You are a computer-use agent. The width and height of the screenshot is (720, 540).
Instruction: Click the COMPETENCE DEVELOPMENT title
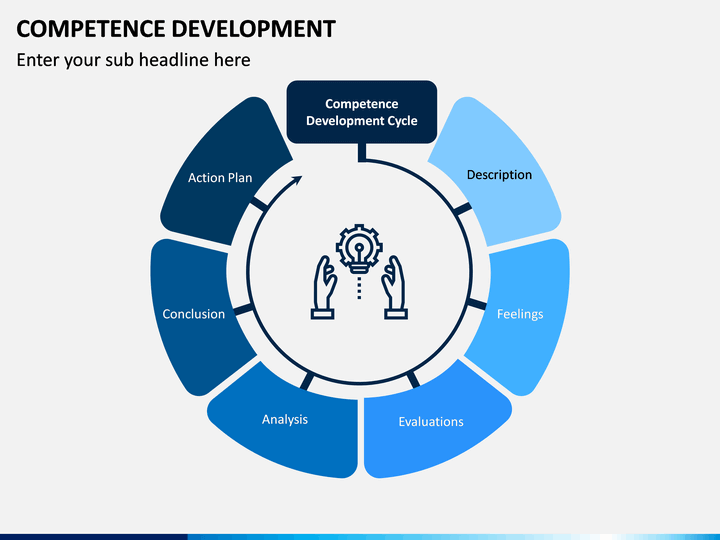[176, 29]
